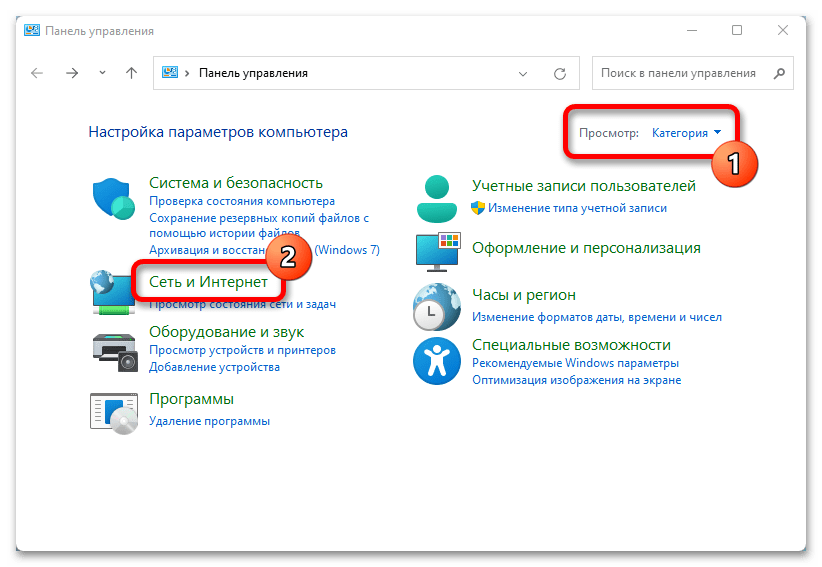
Task: Click the Ease of Access accessibility icon
Action: 437,361
